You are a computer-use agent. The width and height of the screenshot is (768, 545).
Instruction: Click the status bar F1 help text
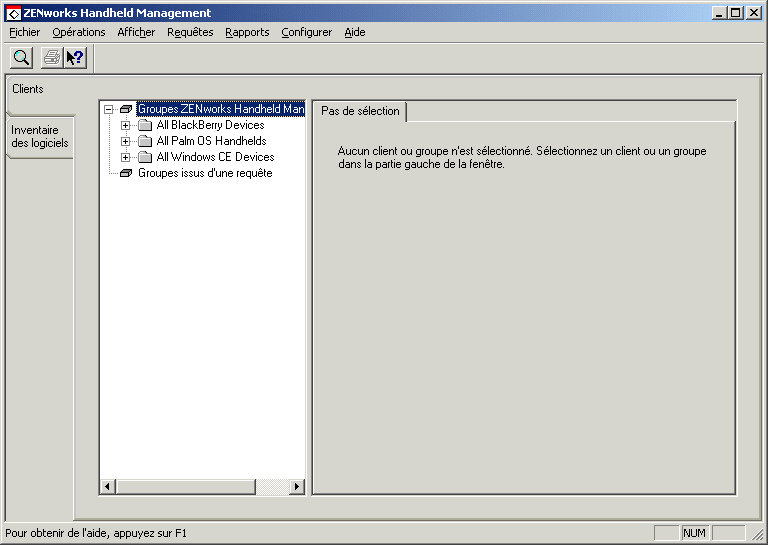point(96,533)
